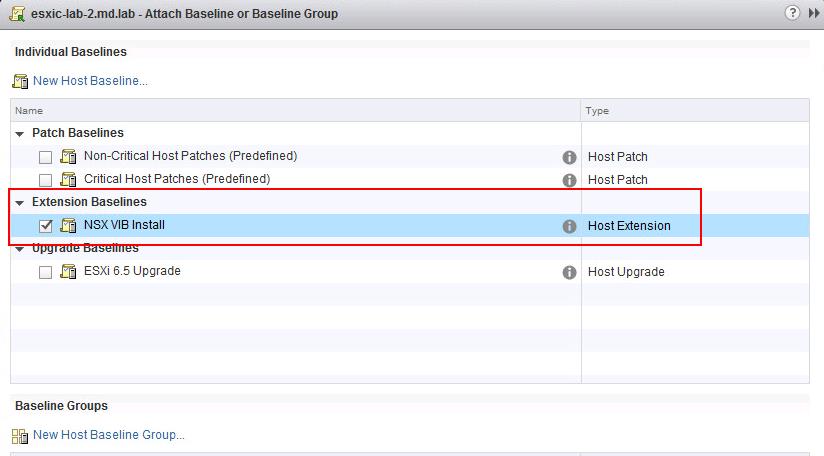The width and height of the screenshot is (824, 456).
Task: Open the help question mark icon
Action: click(792, 13)
